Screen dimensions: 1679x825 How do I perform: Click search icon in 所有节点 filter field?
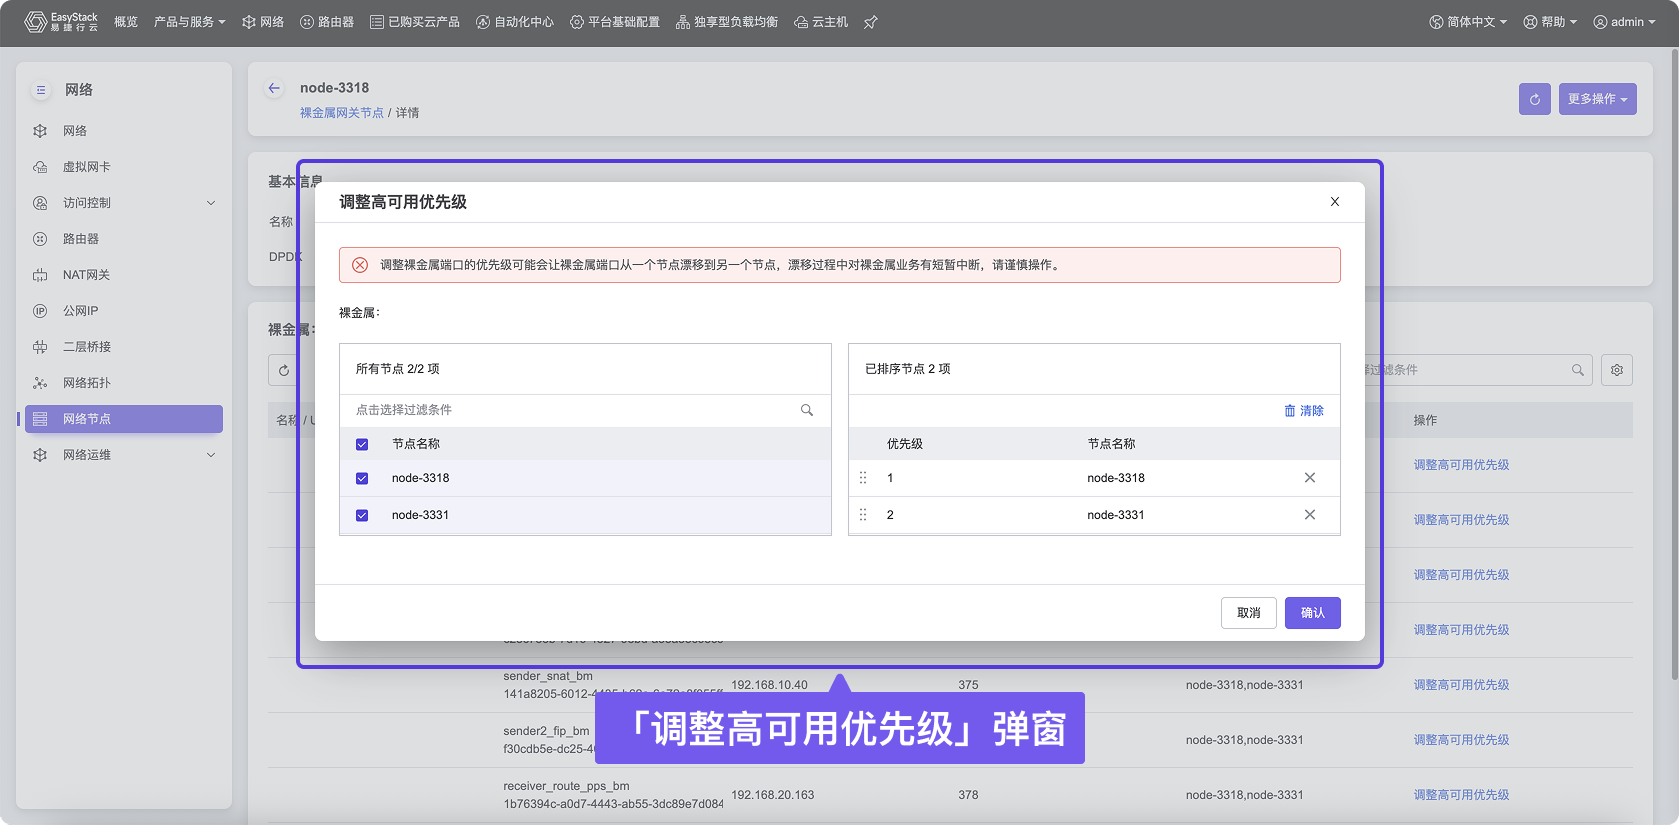[807, 410]
